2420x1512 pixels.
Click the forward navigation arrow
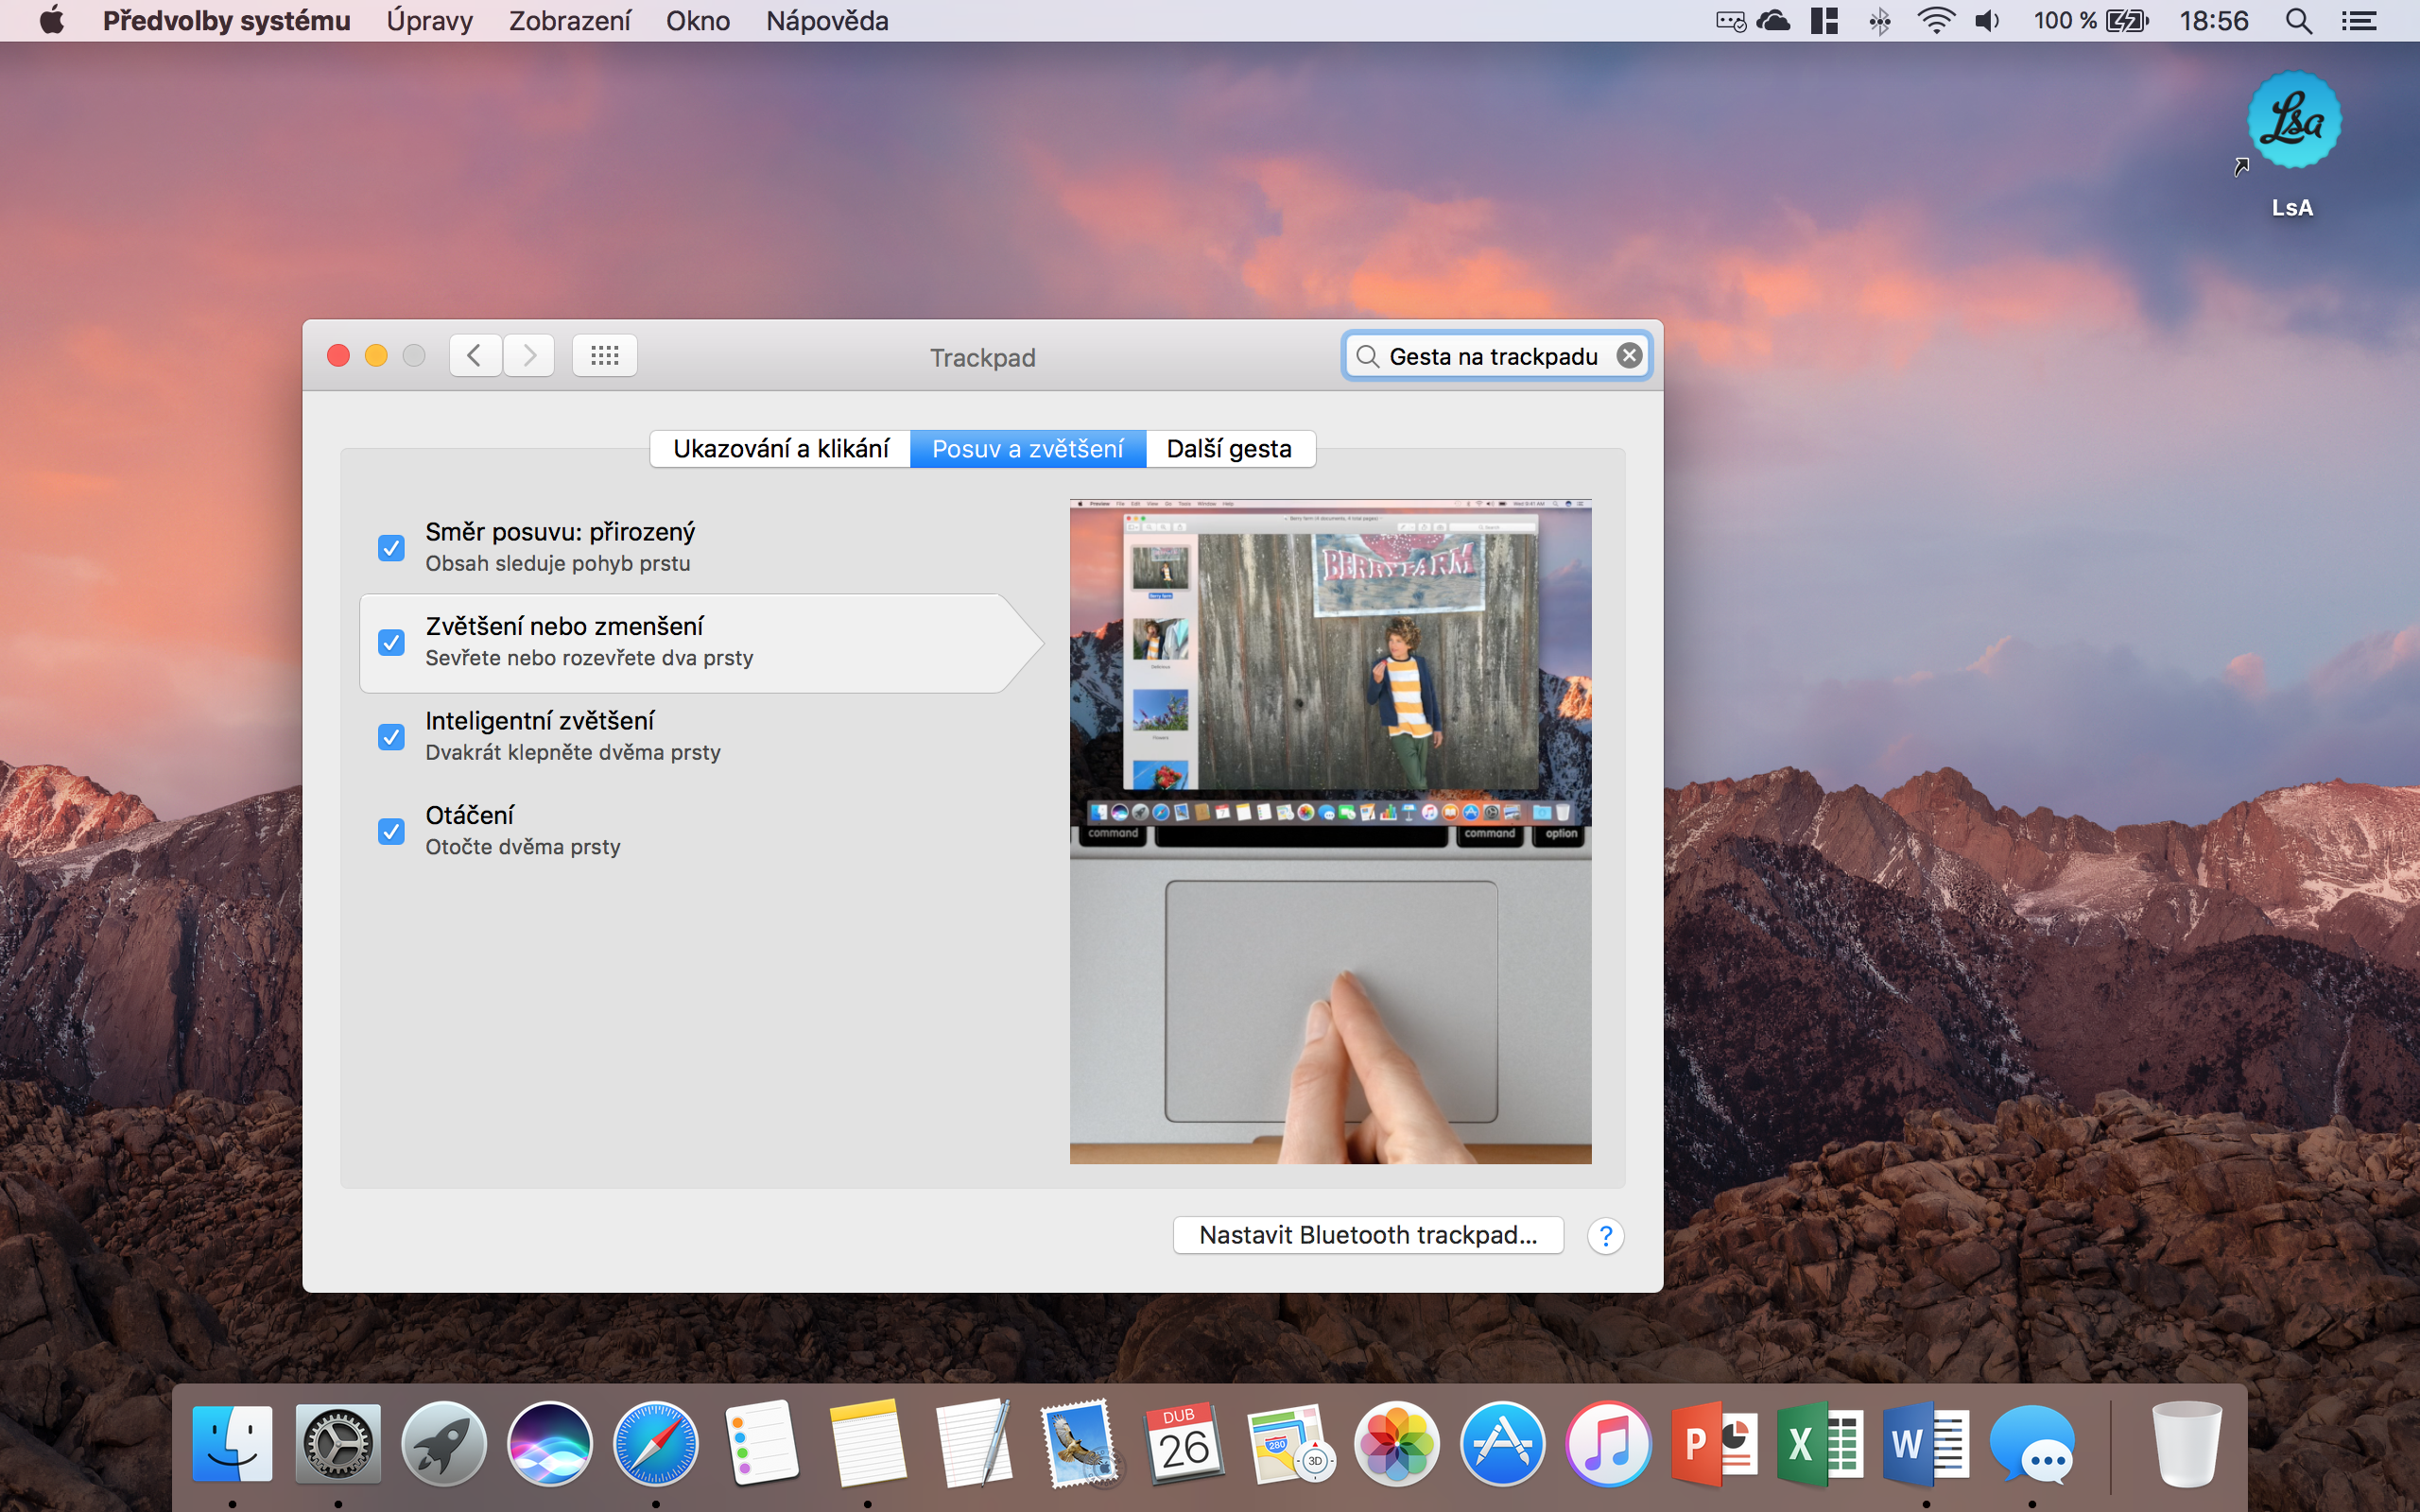point(529,355)
